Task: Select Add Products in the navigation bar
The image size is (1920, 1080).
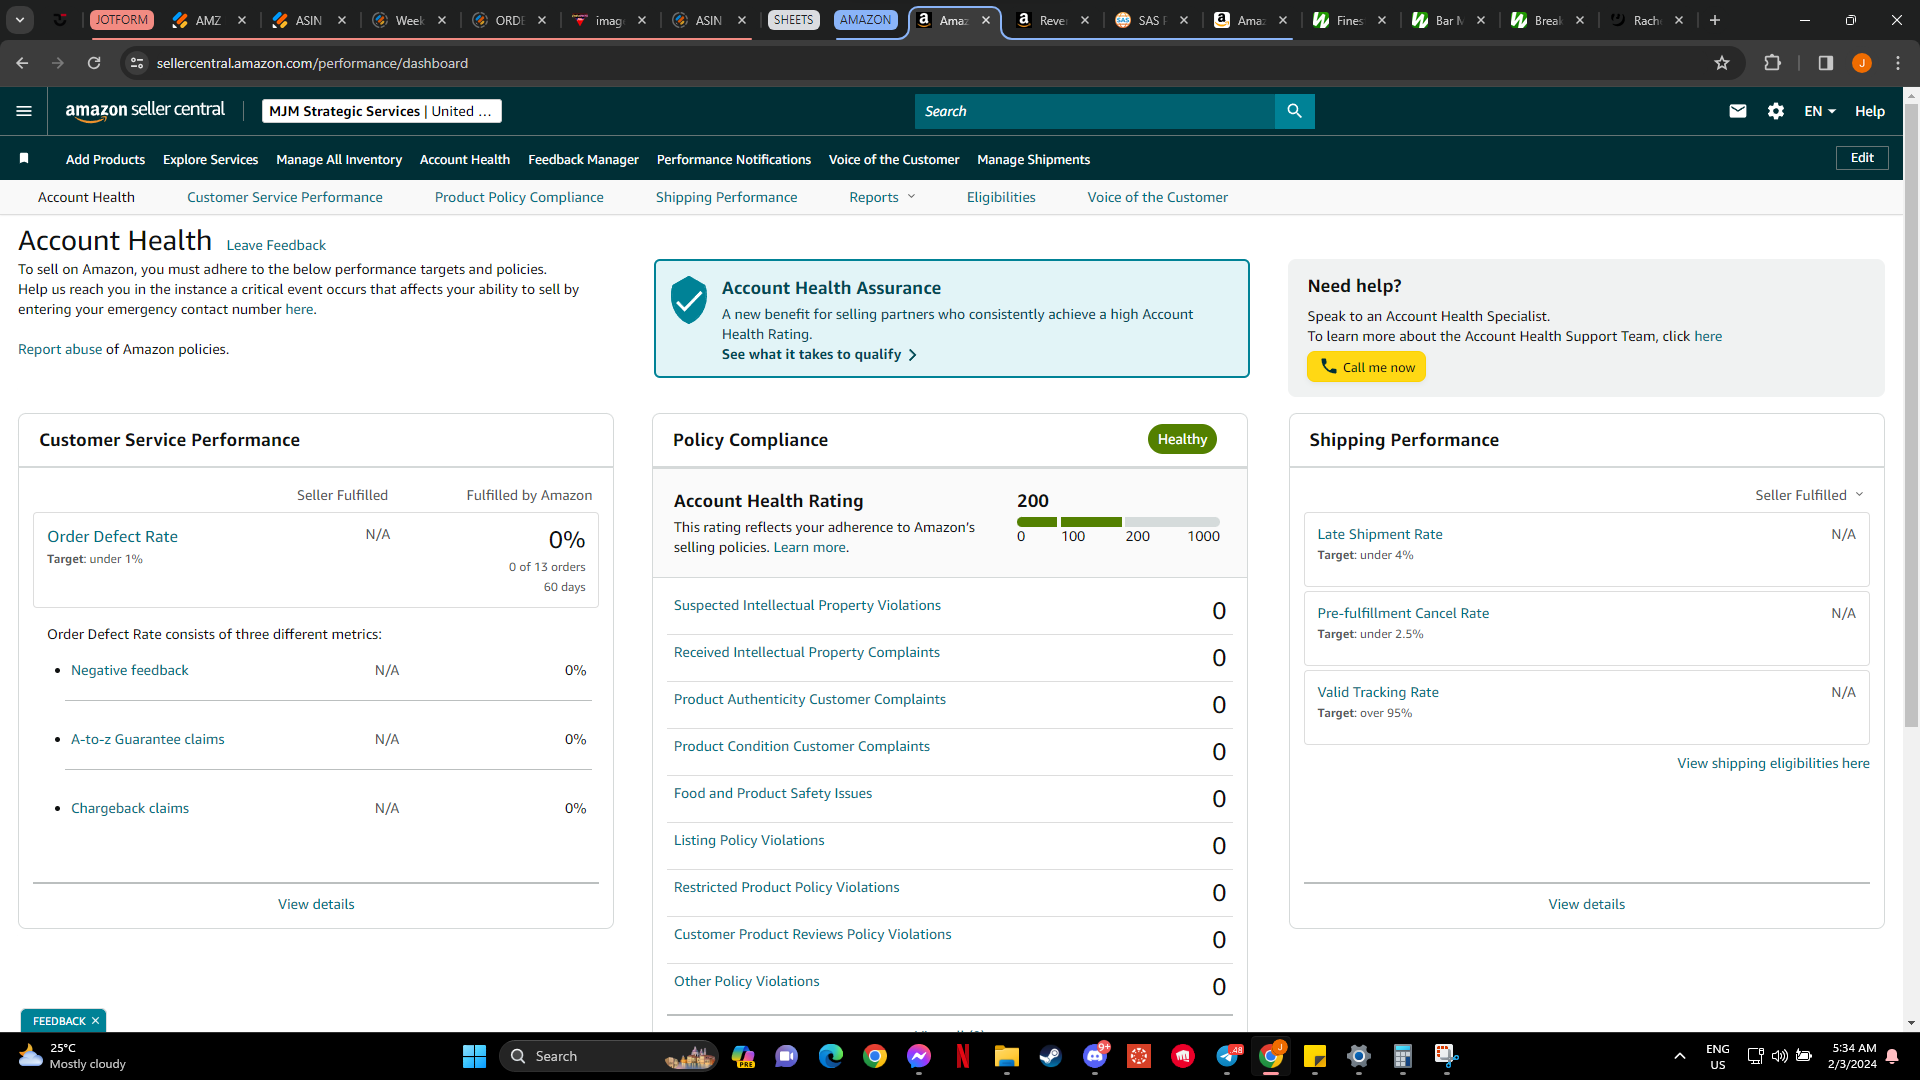Action: click(x=105, y=159)
